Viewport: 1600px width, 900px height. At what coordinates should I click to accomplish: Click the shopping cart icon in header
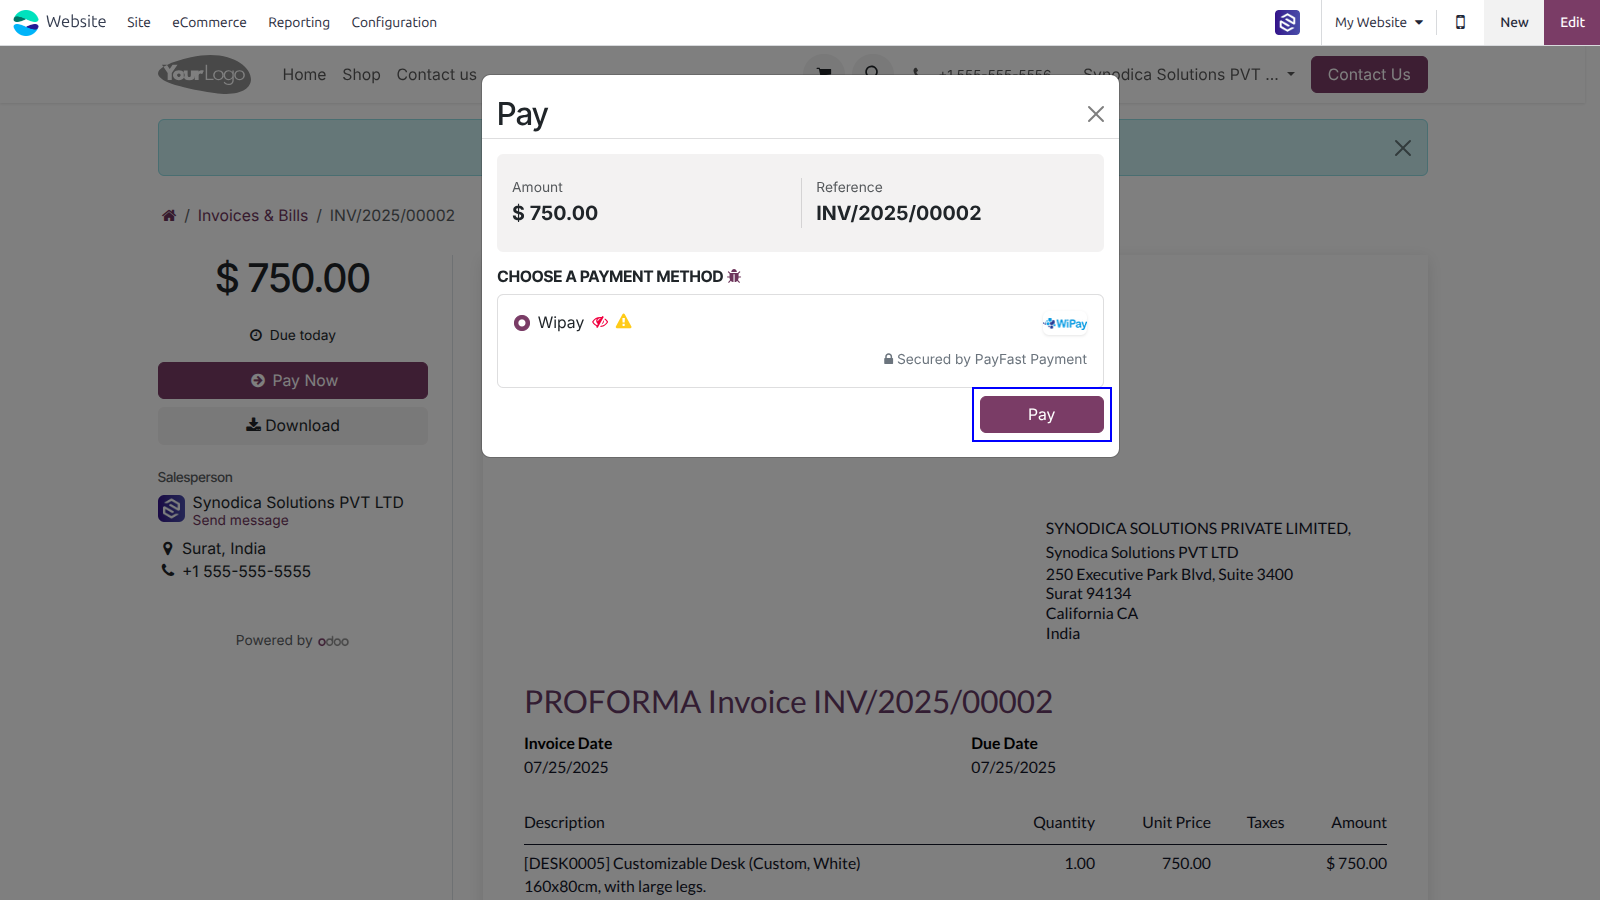[x=824, y=71]
